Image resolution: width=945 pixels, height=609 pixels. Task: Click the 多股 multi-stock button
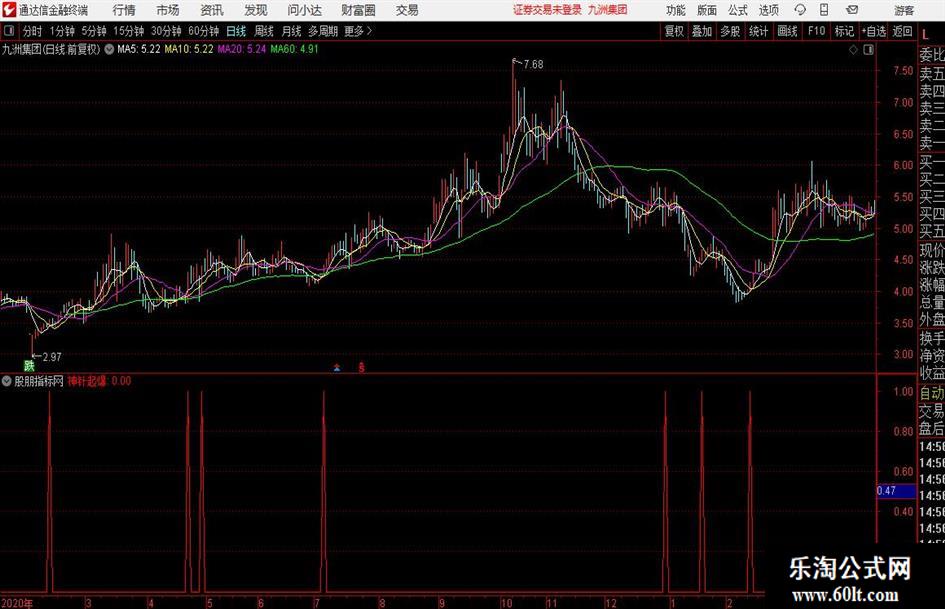730,31
